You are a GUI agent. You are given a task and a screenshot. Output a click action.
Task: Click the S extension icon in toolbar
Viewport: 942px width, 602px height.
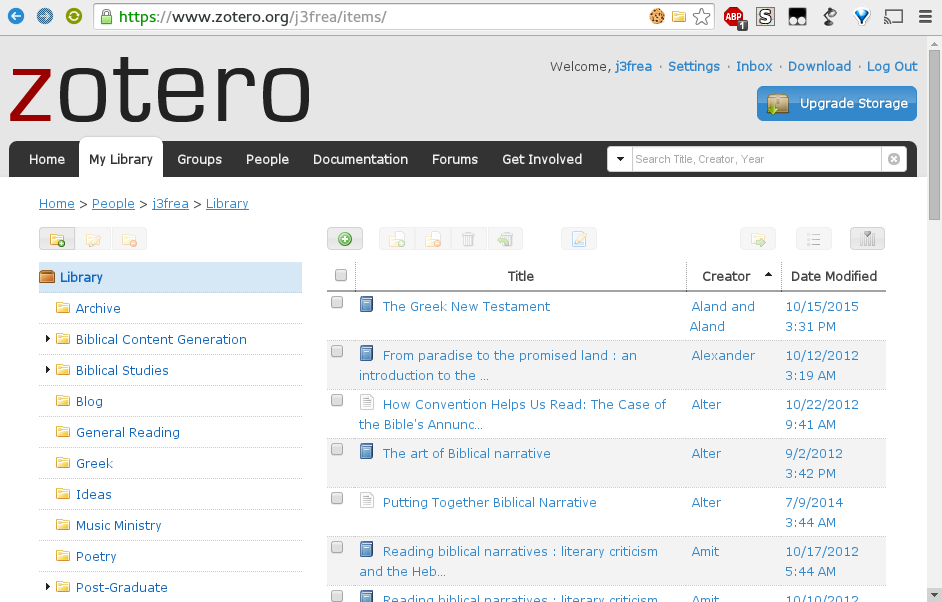click(x=765, y=16)
